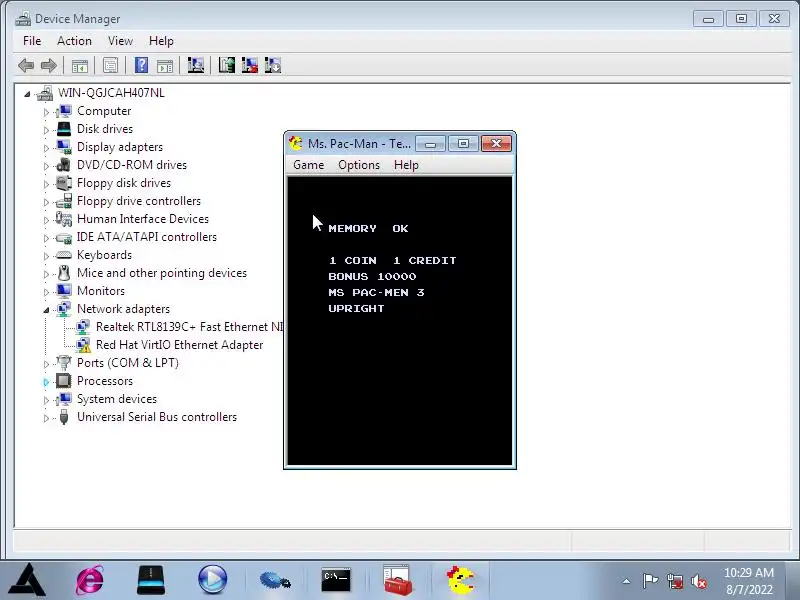Image resolution: width=800 pixels, height=600 pixels.
Task: Select Mice and other pointing devices label
Action: pyautogui.click(x=162, y=273)
